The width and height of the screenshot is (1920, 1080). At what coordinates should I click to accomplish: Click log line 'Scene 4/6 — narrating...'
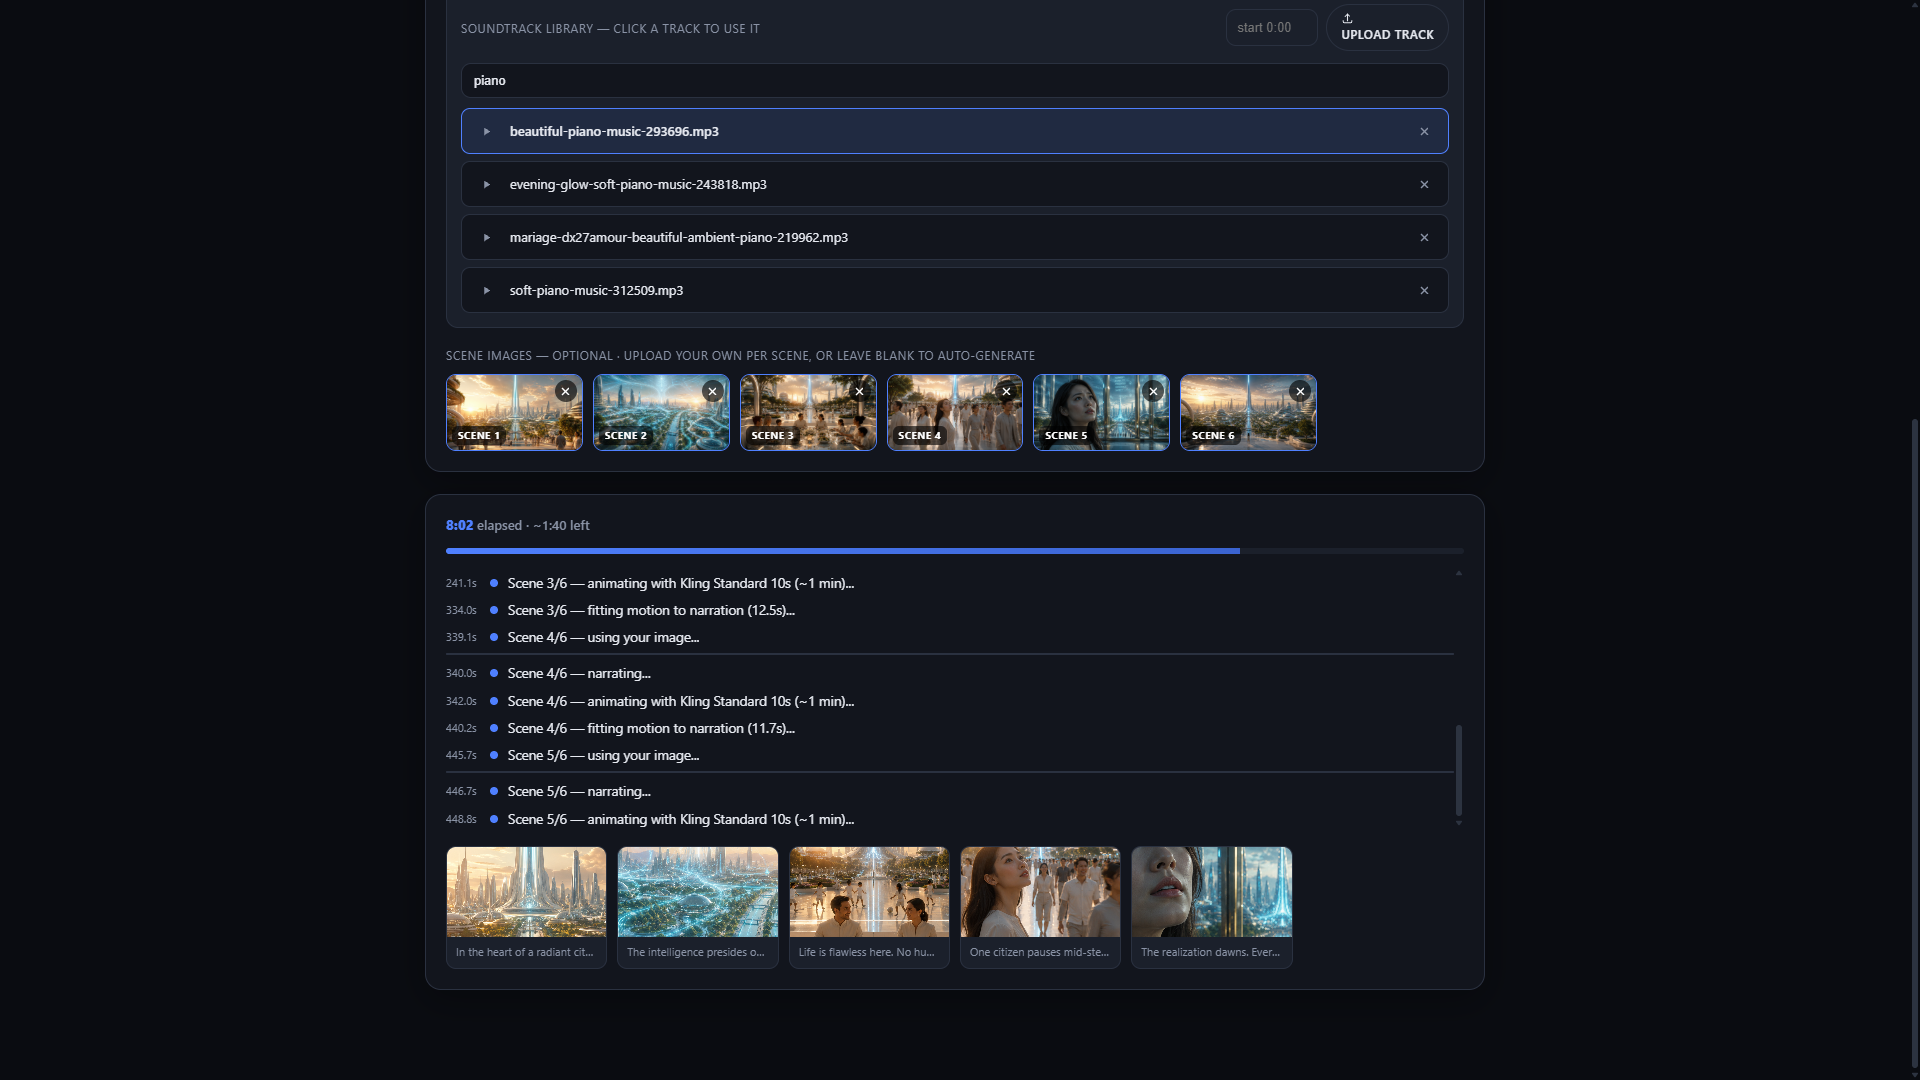point(579,673)
